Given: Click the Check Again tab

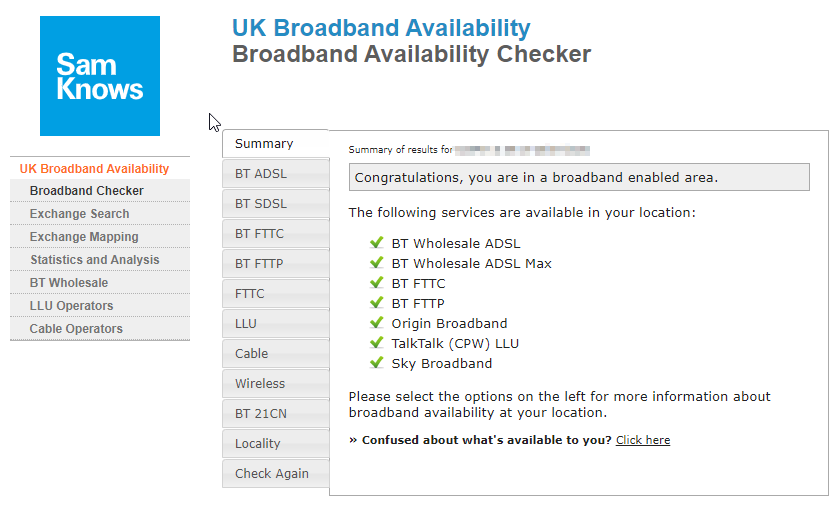Looking at the screenshot, I should pos(275,474).
